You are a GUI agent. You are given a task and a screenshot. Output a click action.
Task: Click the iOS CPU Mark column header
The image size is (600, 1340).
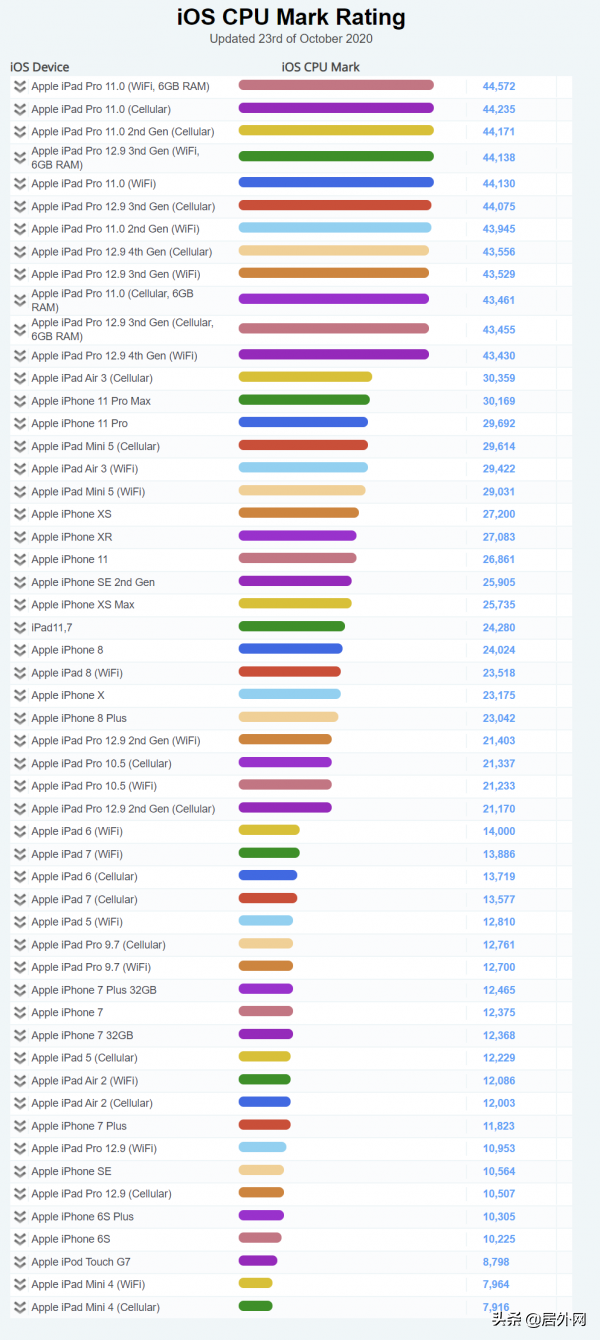(x=321, y=67)
